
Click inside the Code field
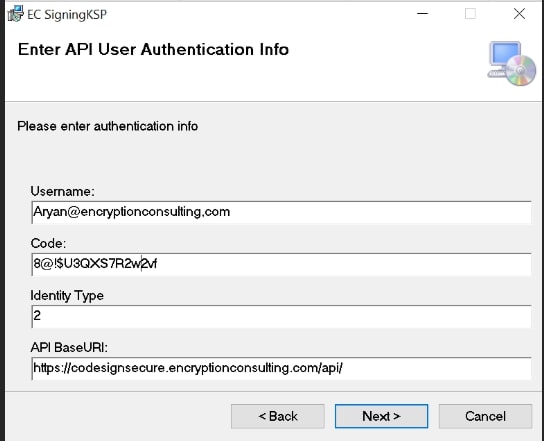coord(281,264)
